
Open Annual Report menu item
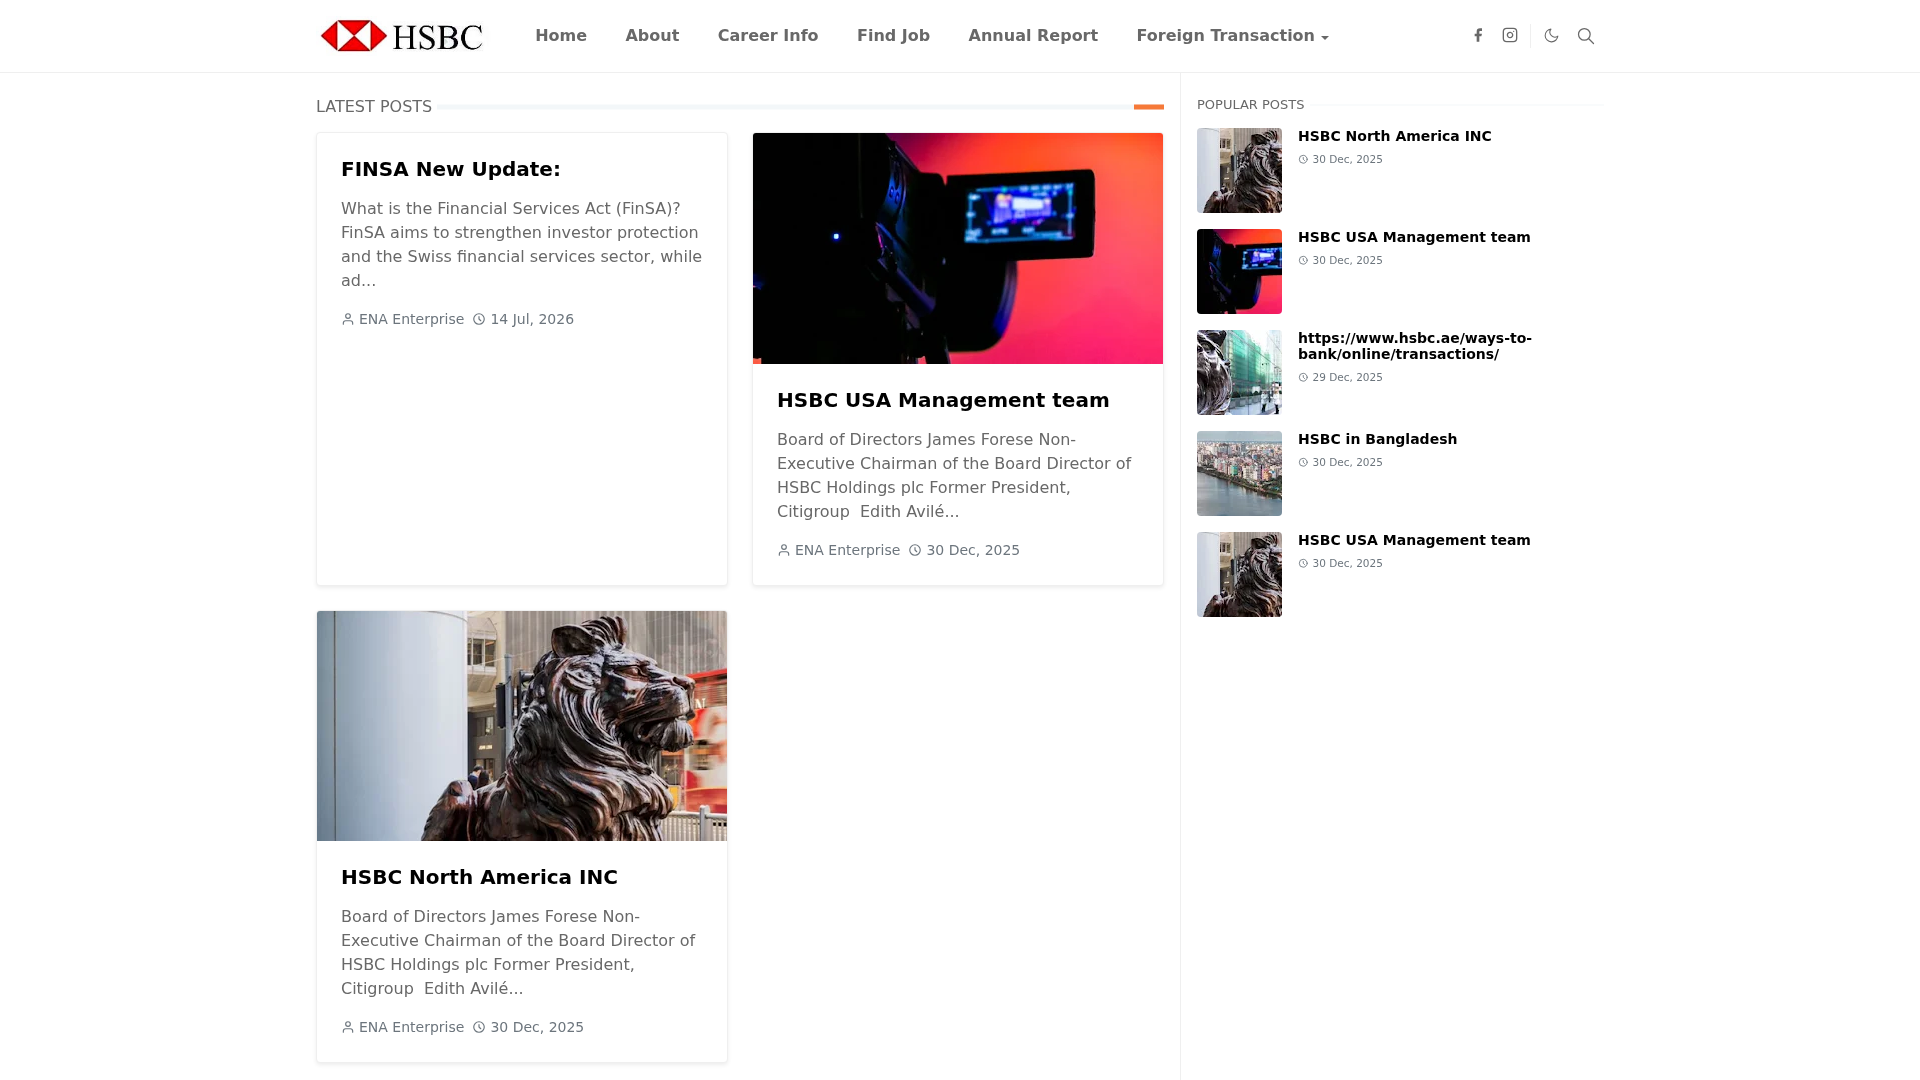1033,36
